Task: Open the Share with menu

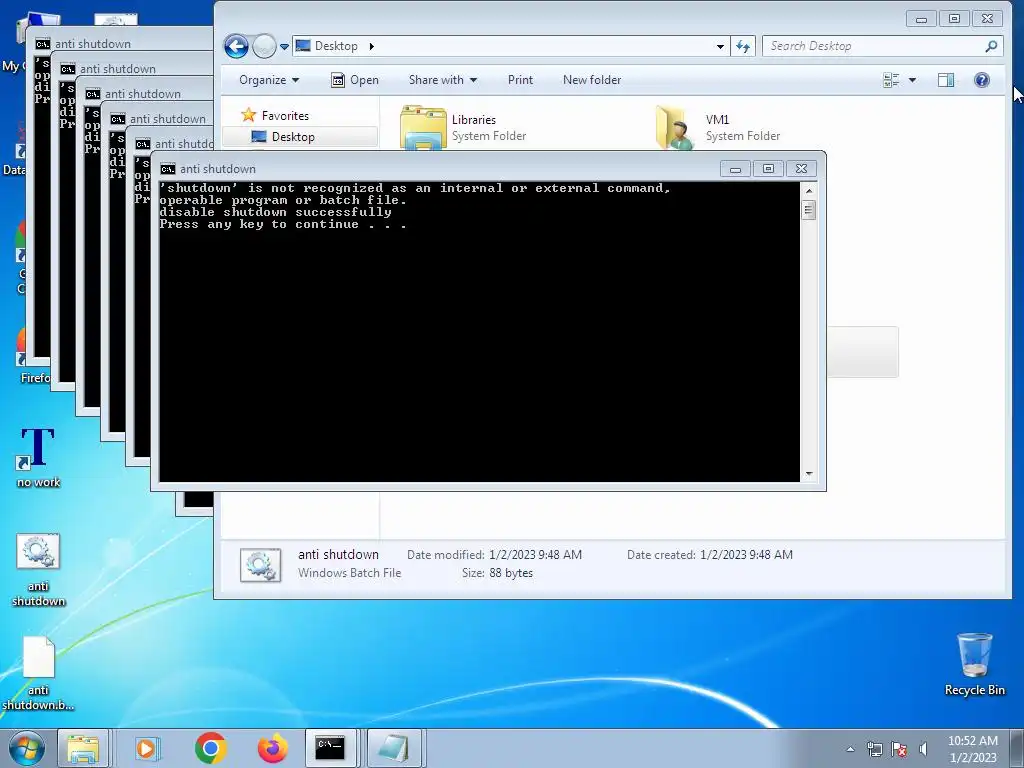Action: (x=442, y=80)
